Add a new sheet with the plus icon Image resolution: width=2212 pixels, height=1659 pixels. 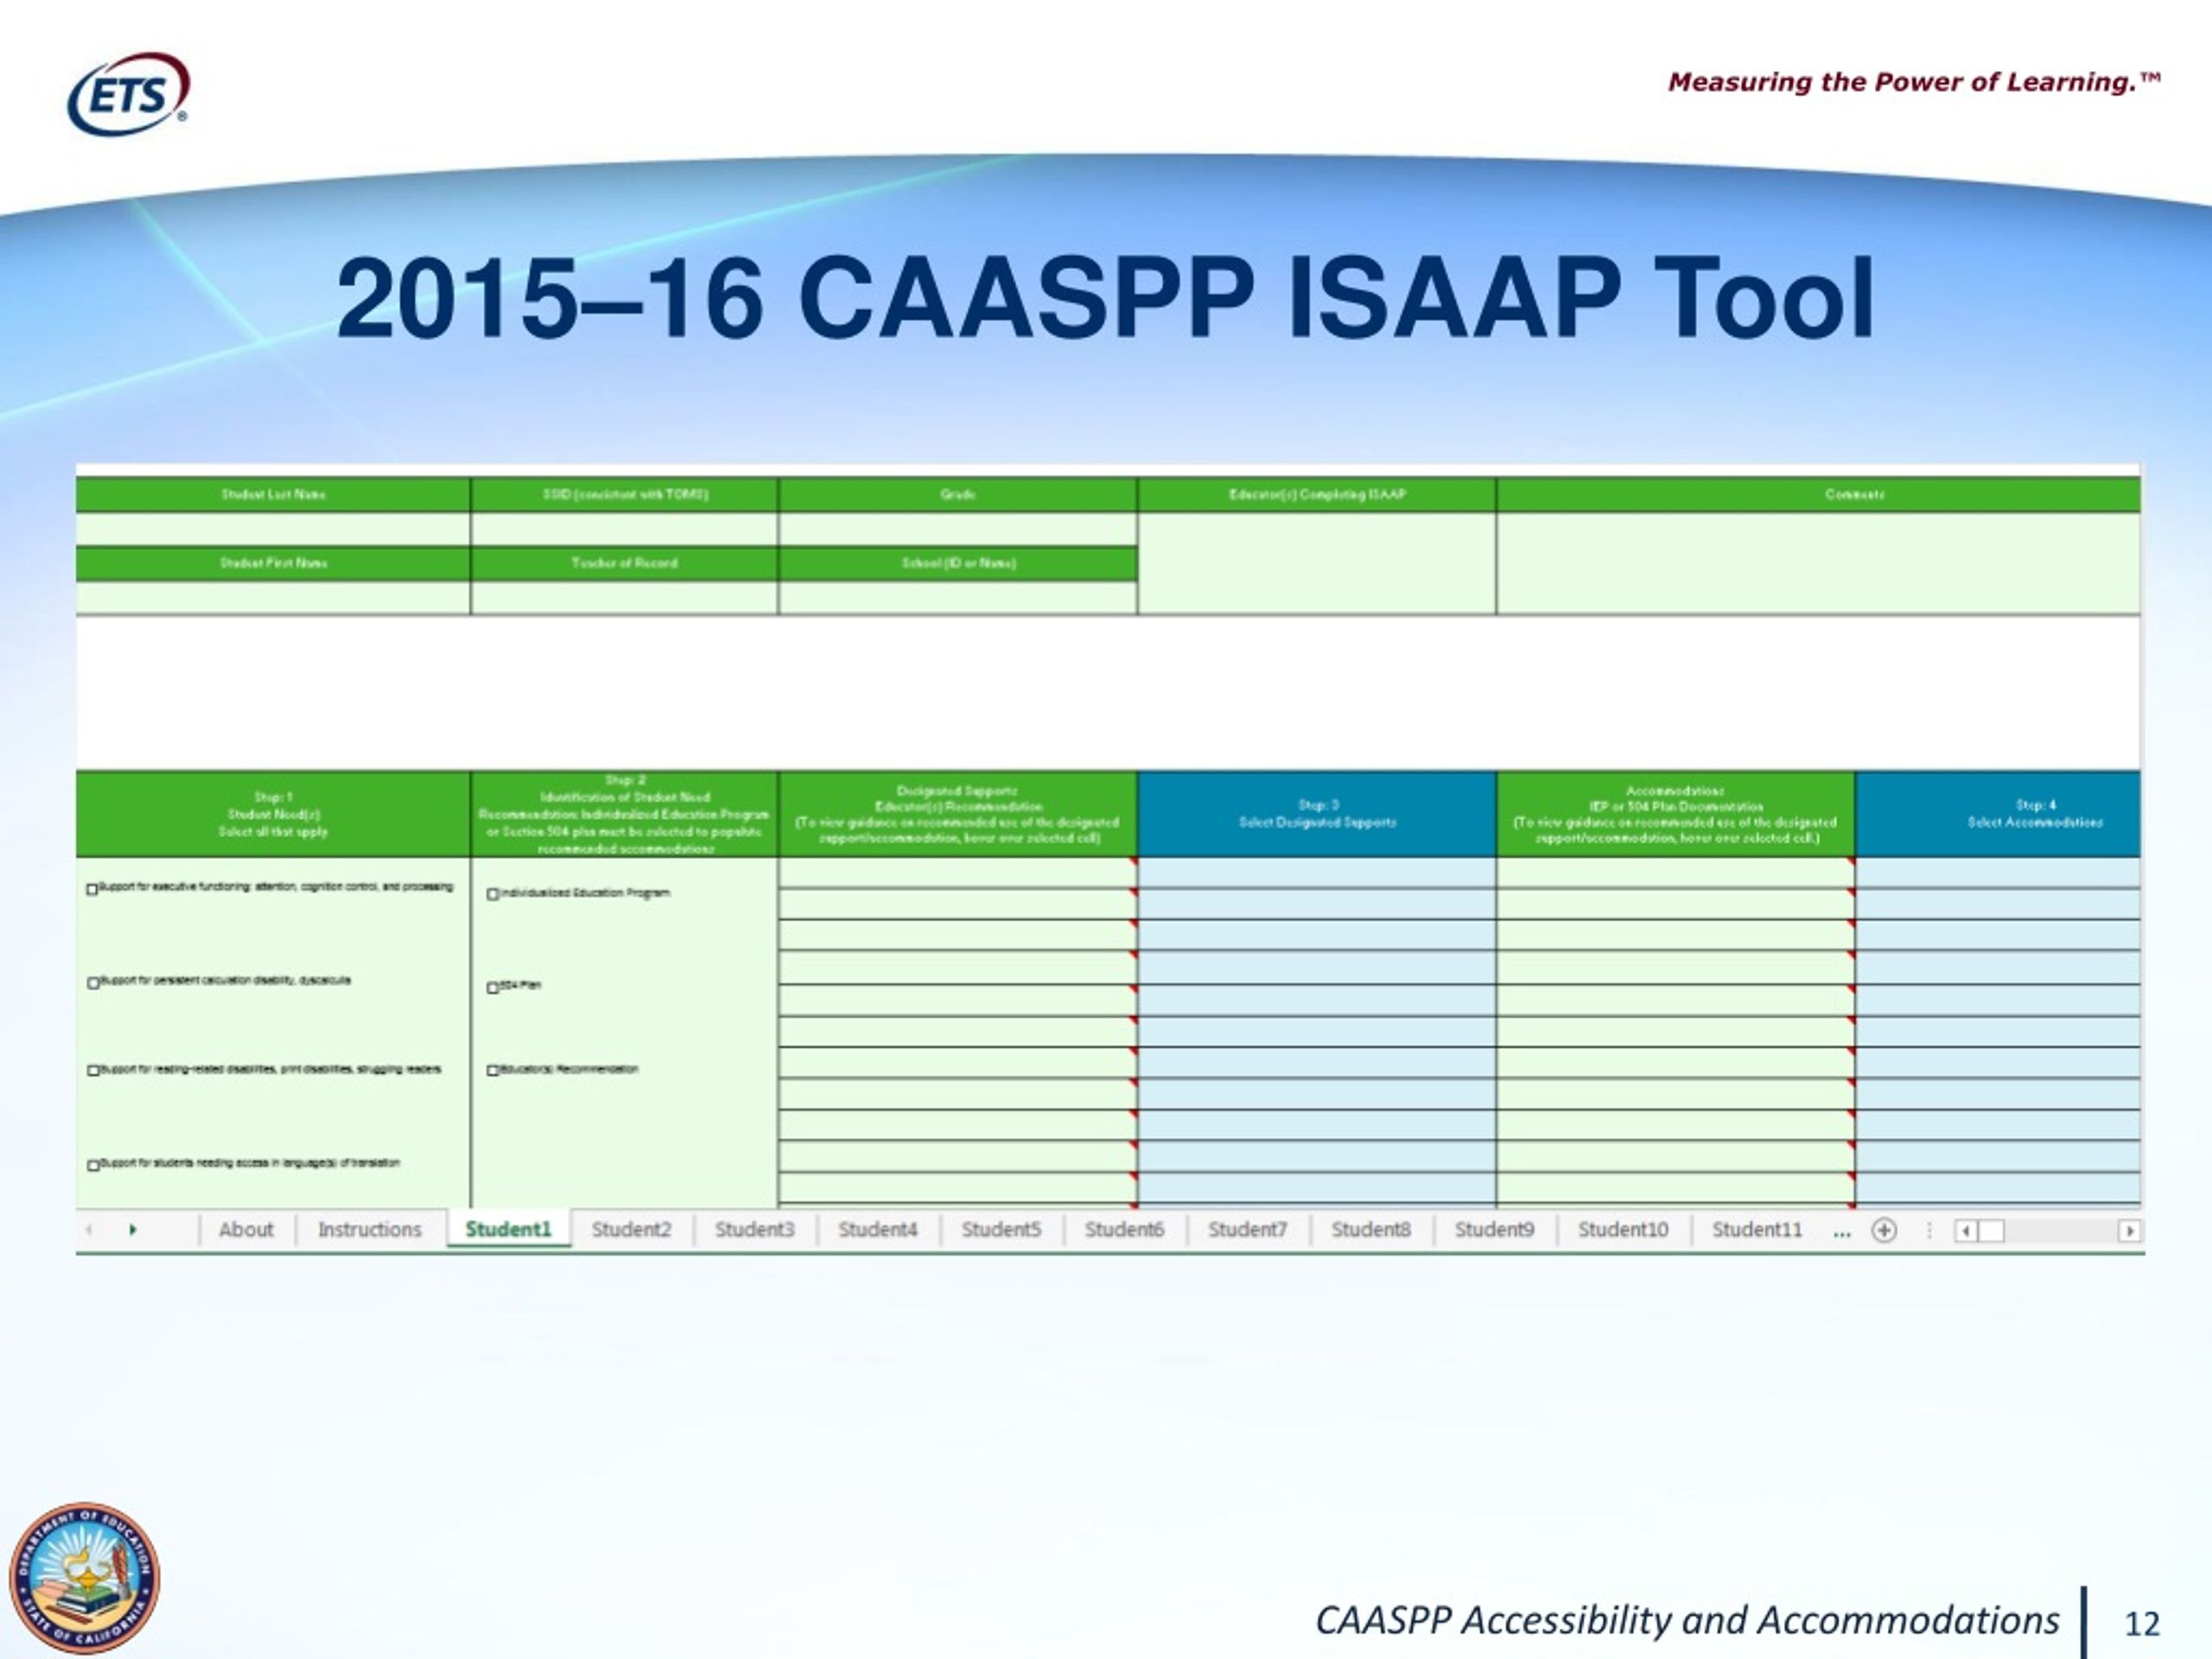(1883, 1230)
